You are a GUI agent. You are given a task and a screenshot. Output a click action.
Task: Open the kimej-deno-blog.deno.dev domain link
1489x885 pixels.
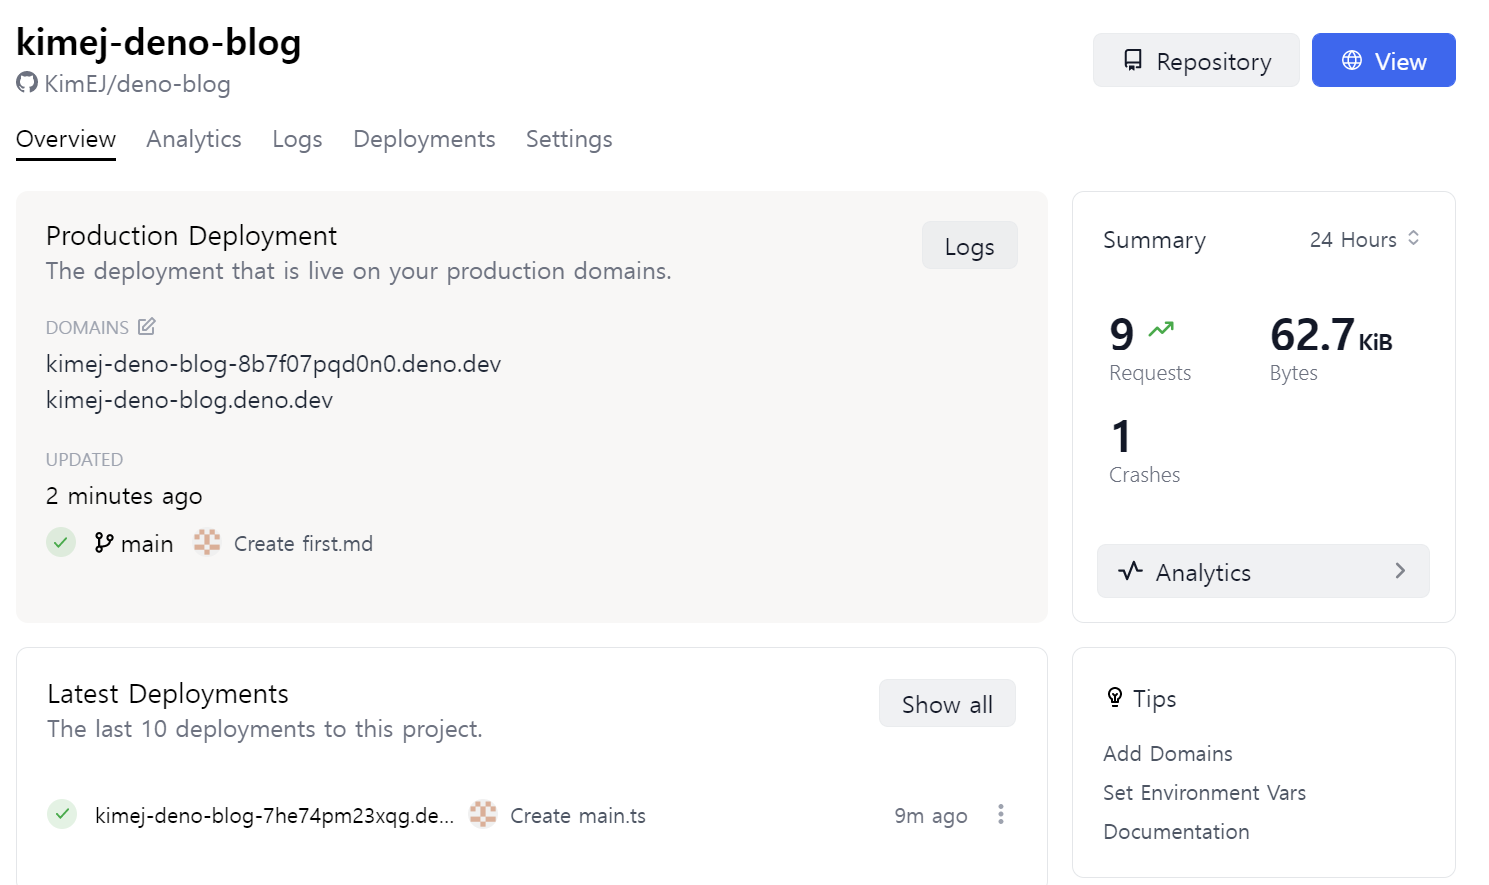pyautogui.click(x=190, y=400)
